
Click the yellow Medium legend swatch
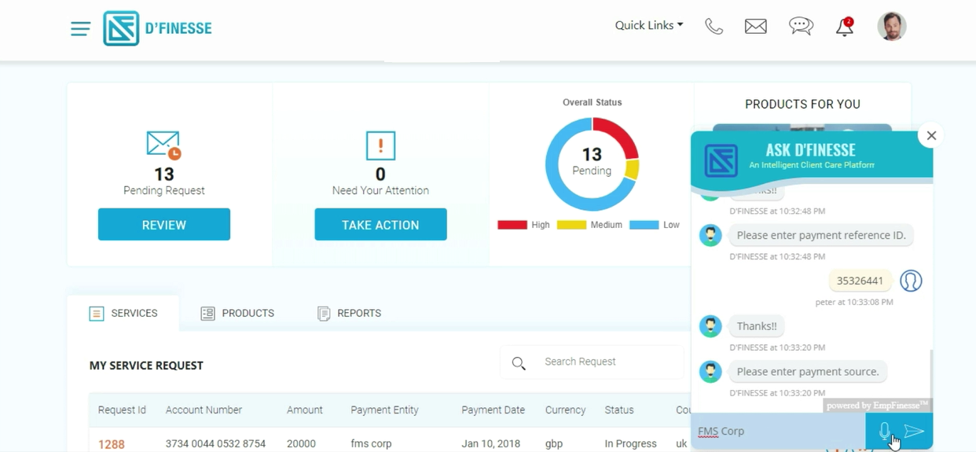[x=571, y=225]
